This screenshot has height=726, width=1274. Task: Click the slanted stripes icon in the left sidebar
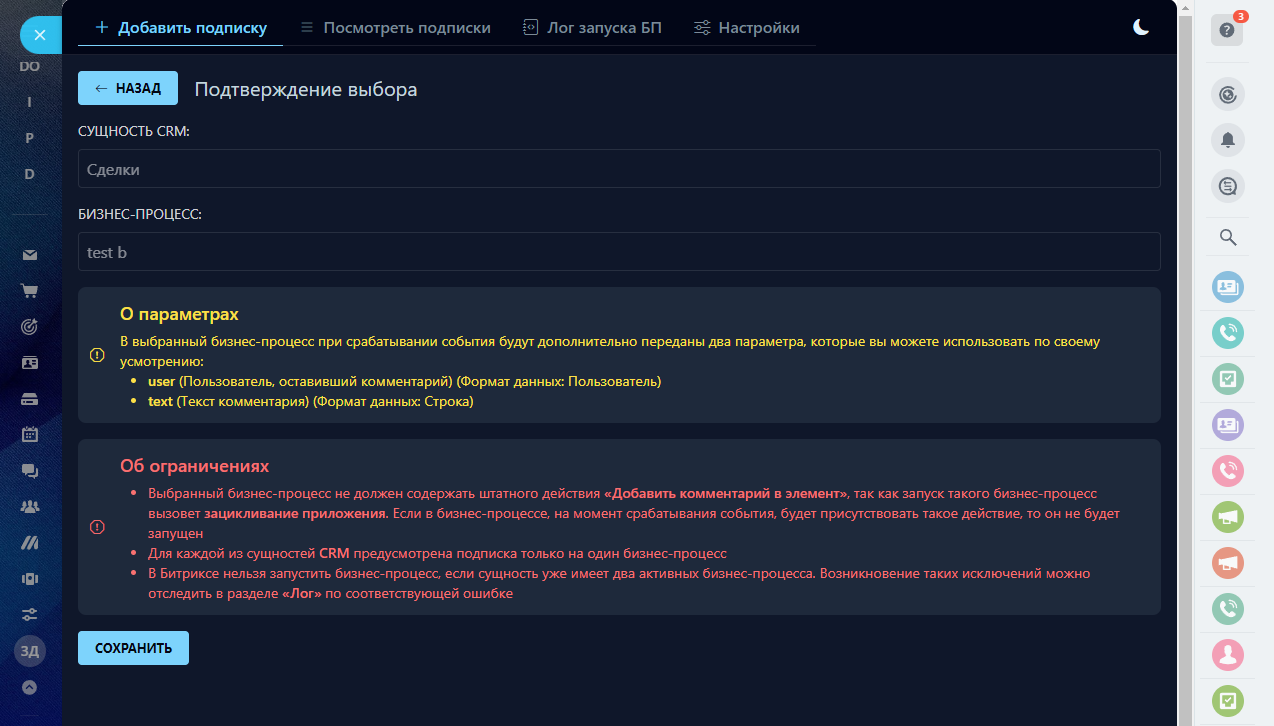[30, 542]
